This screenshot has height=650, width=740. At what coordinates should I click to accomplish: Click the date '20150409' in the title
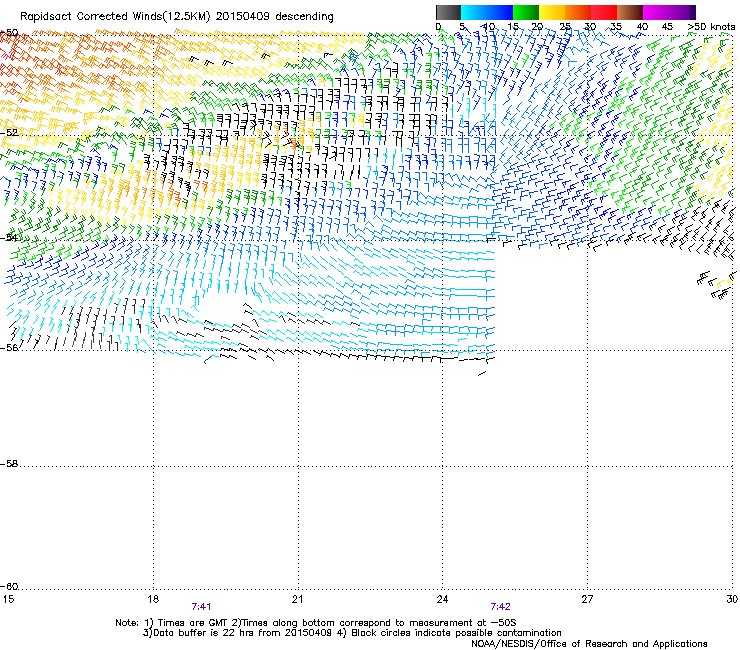click(x=243, y=17)
